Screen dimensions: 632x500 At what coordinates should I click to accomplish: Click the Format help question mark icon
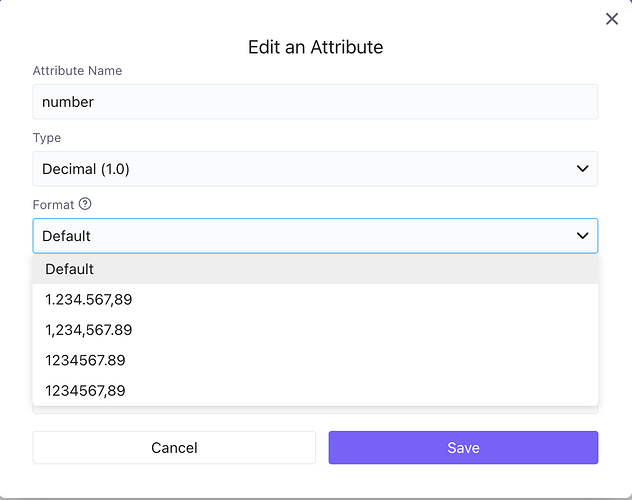(x=85, y=204)
